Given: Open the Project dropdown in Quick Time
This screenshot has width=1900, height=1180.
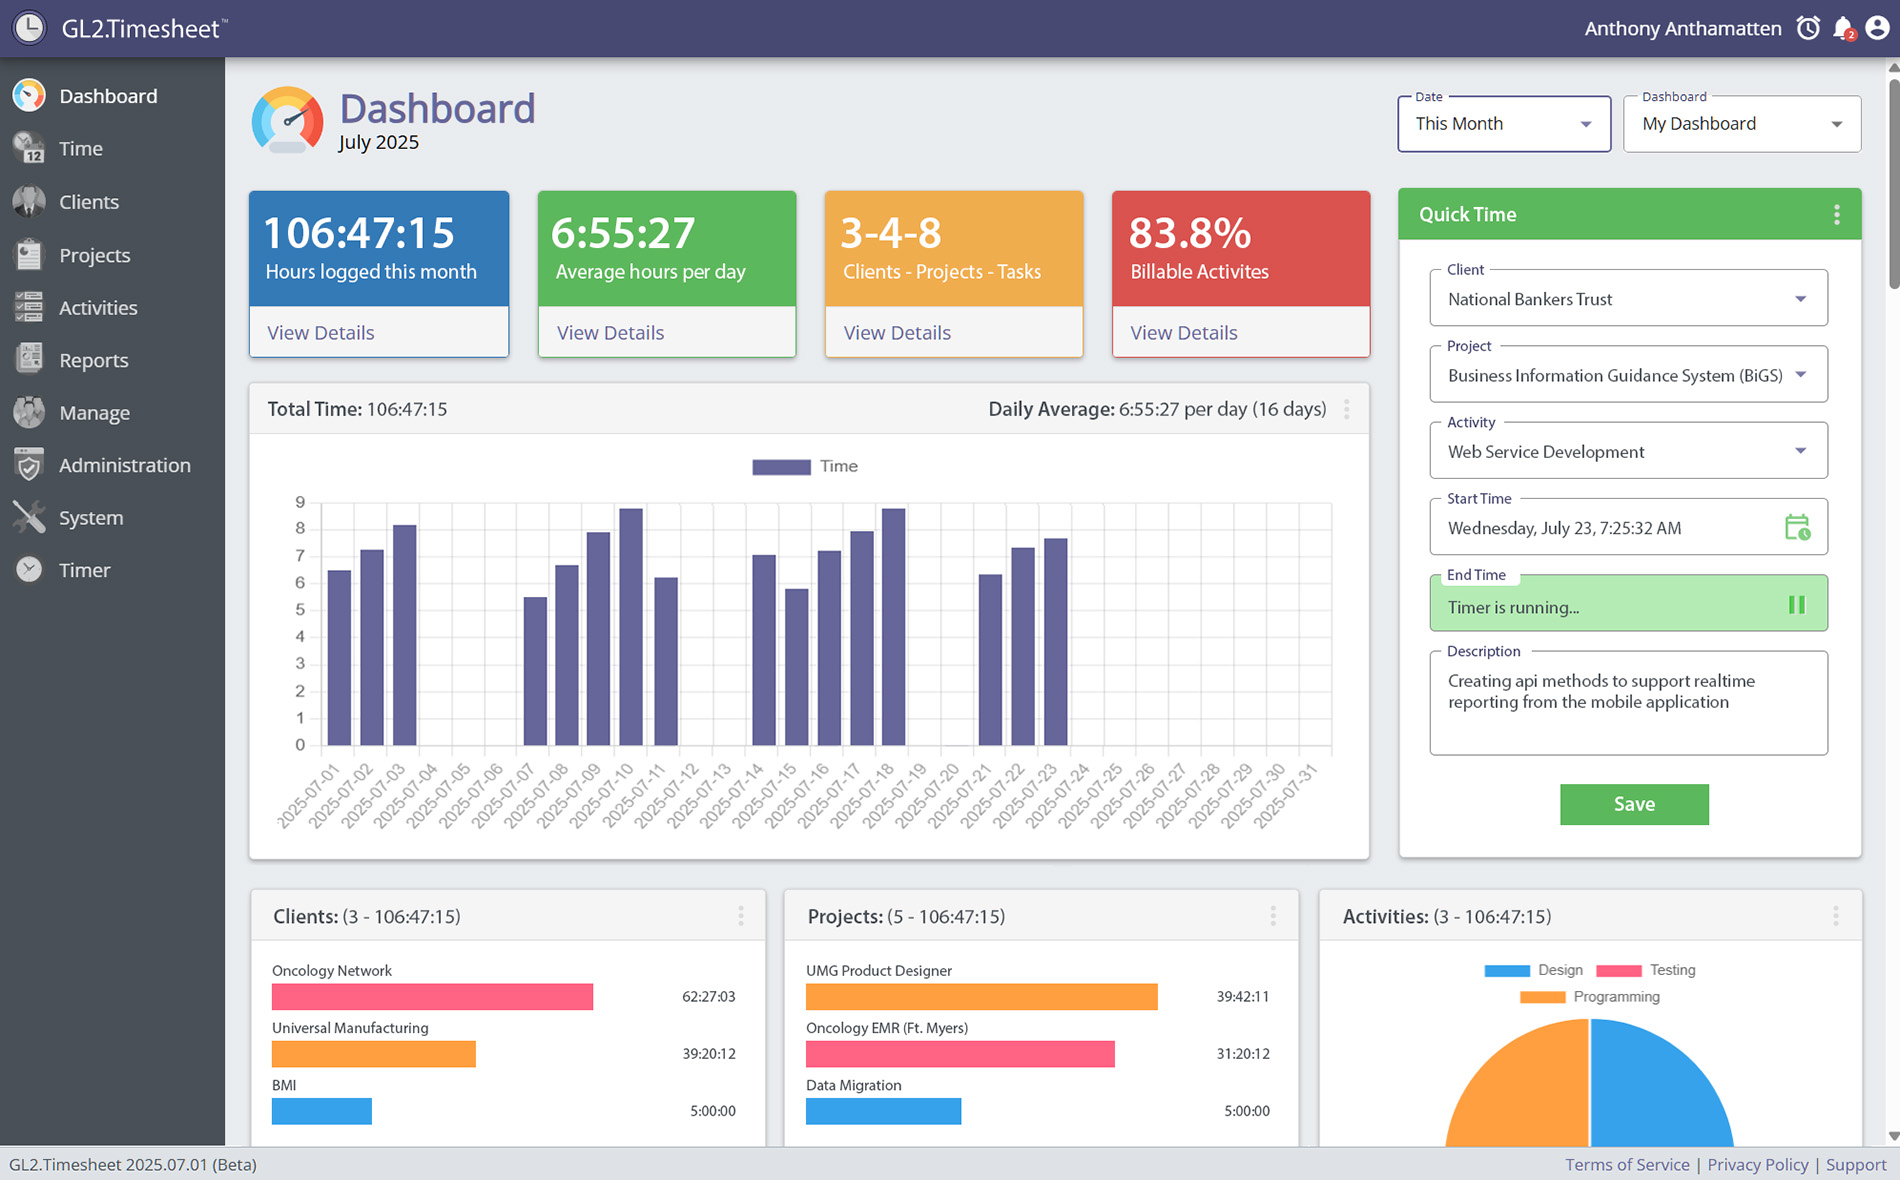Looking at the screenshot, I should [1628, 374].
